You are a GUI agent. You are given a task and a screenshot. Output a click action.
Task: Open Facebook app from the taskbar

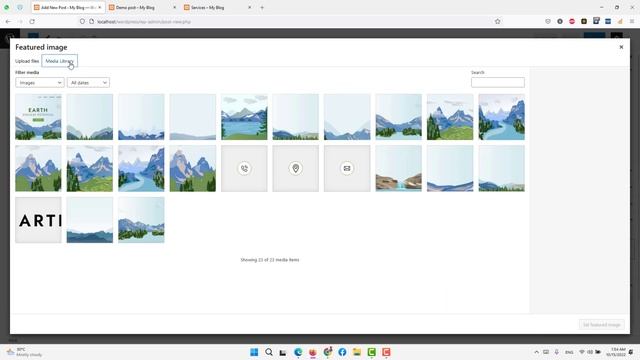342,352
